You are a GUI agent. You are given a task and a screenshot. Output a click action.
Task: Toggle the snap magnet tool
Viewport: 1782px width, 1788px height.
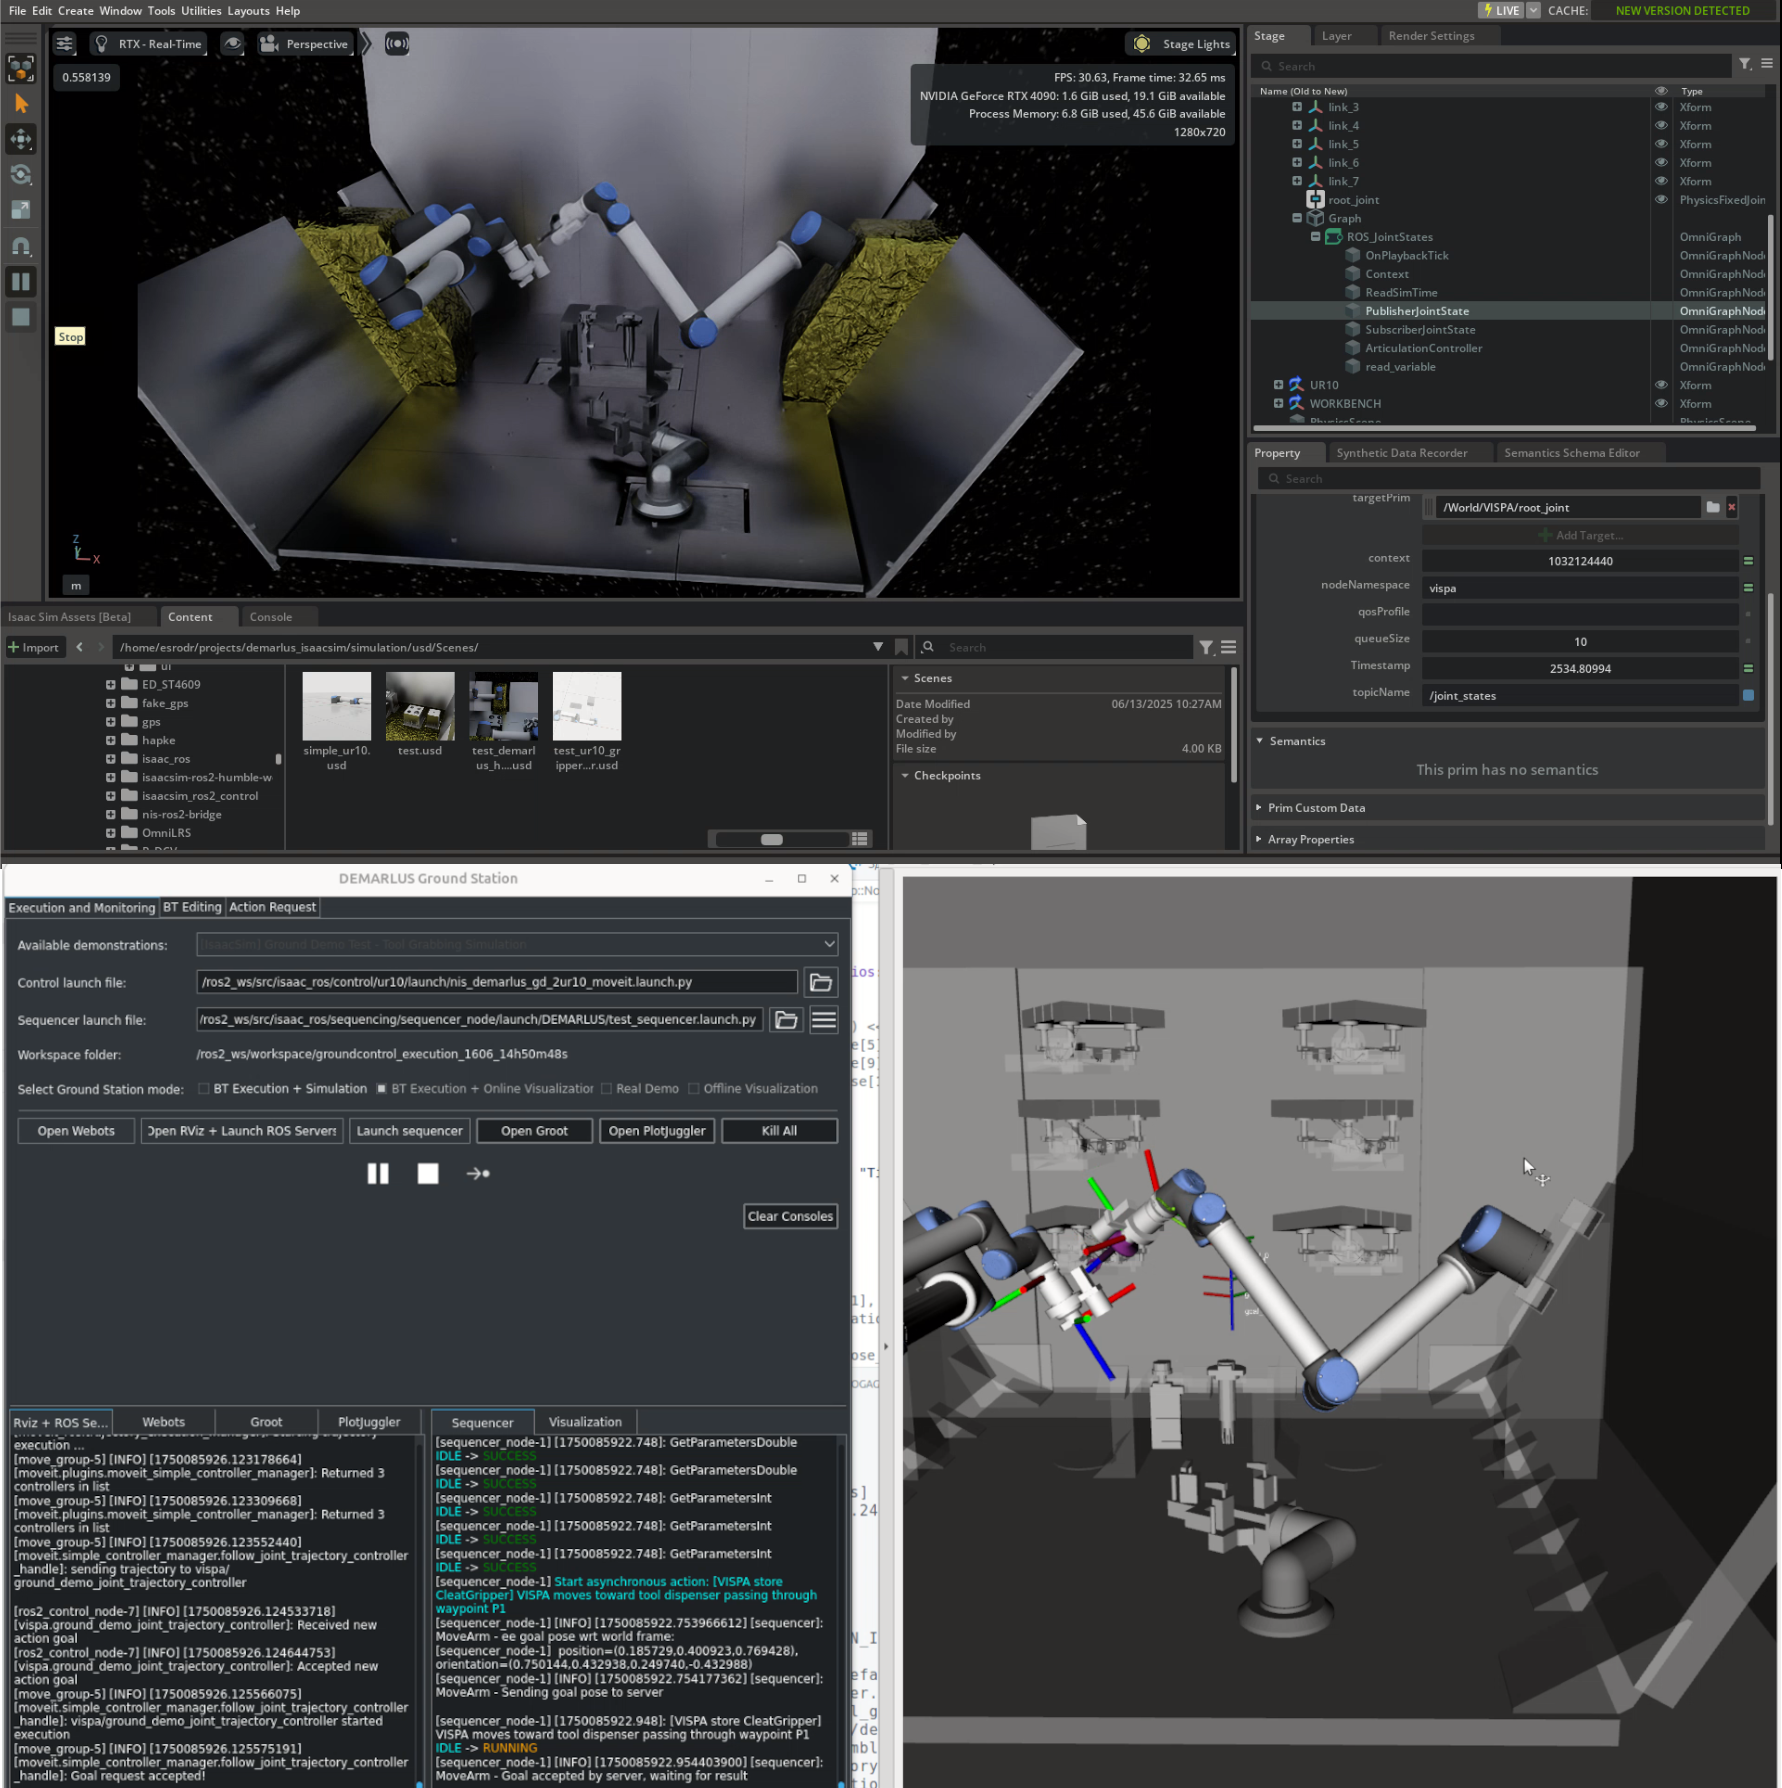pyautogui.click(x=21, y=246)
